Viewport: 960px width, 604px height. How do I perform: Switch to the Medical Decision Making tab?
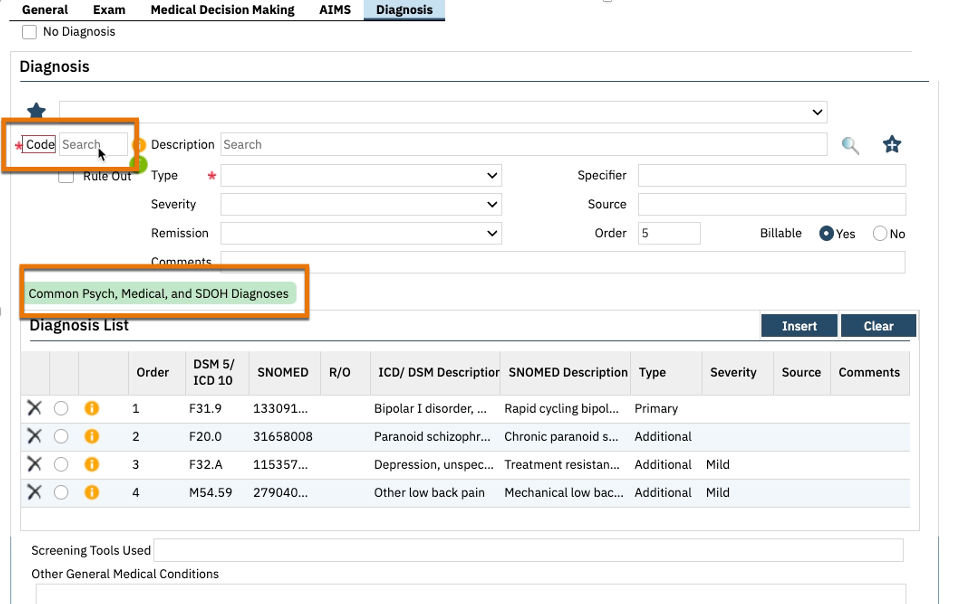222,10
